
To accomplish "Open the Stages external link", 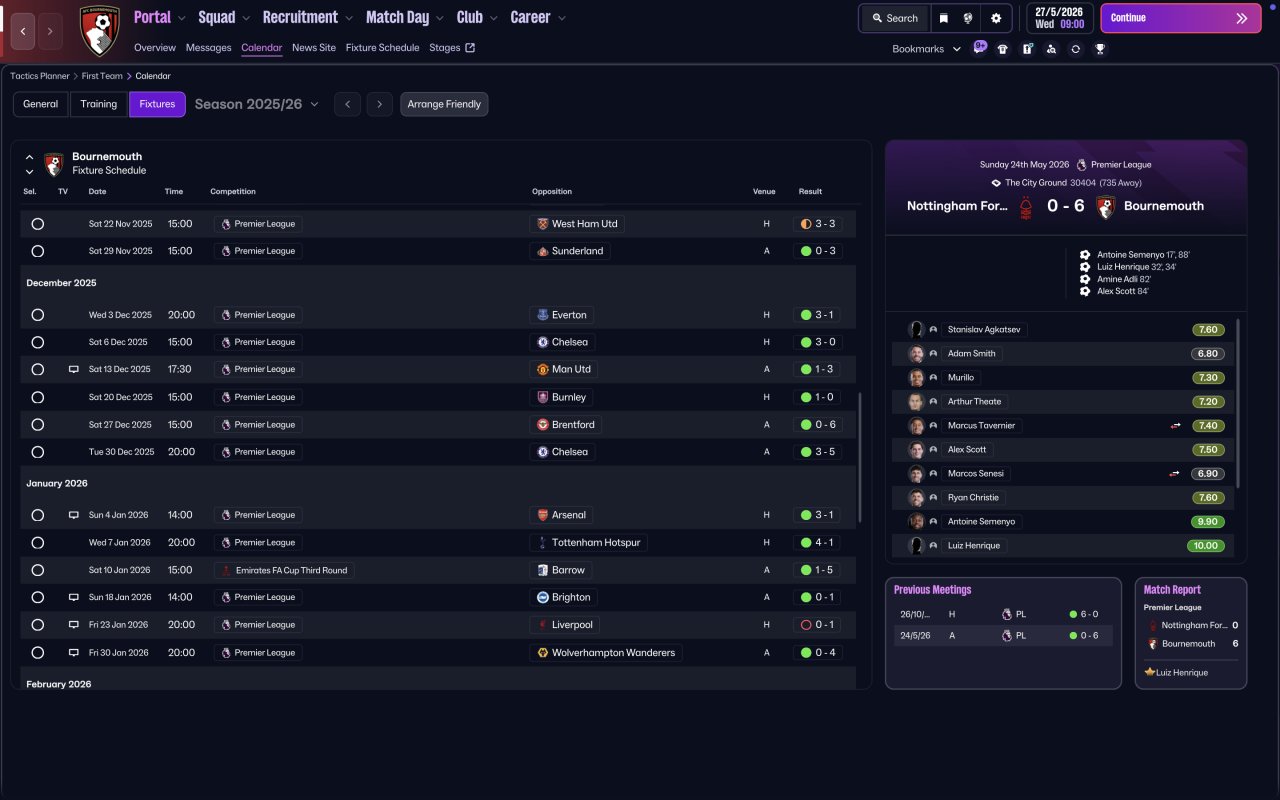I will click(452, 48).
